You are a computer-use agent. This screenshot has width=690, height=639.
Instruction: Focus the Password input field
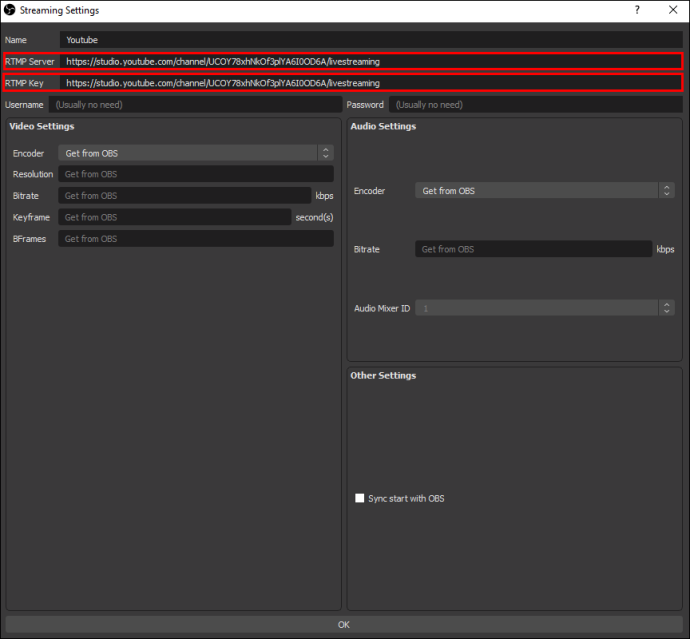coord(536,105)
